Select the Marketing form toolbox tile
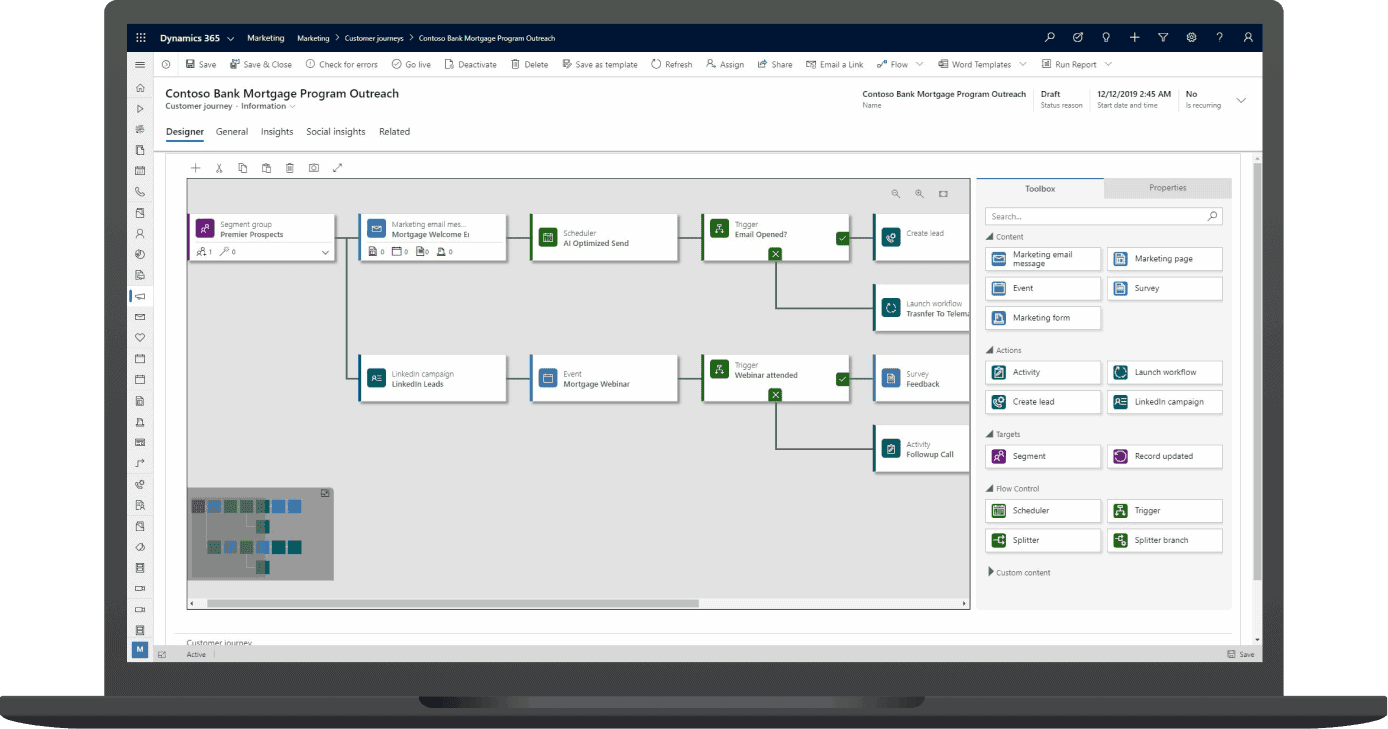The width and height of the screenshot is (1388, 729). (1043, 318)
